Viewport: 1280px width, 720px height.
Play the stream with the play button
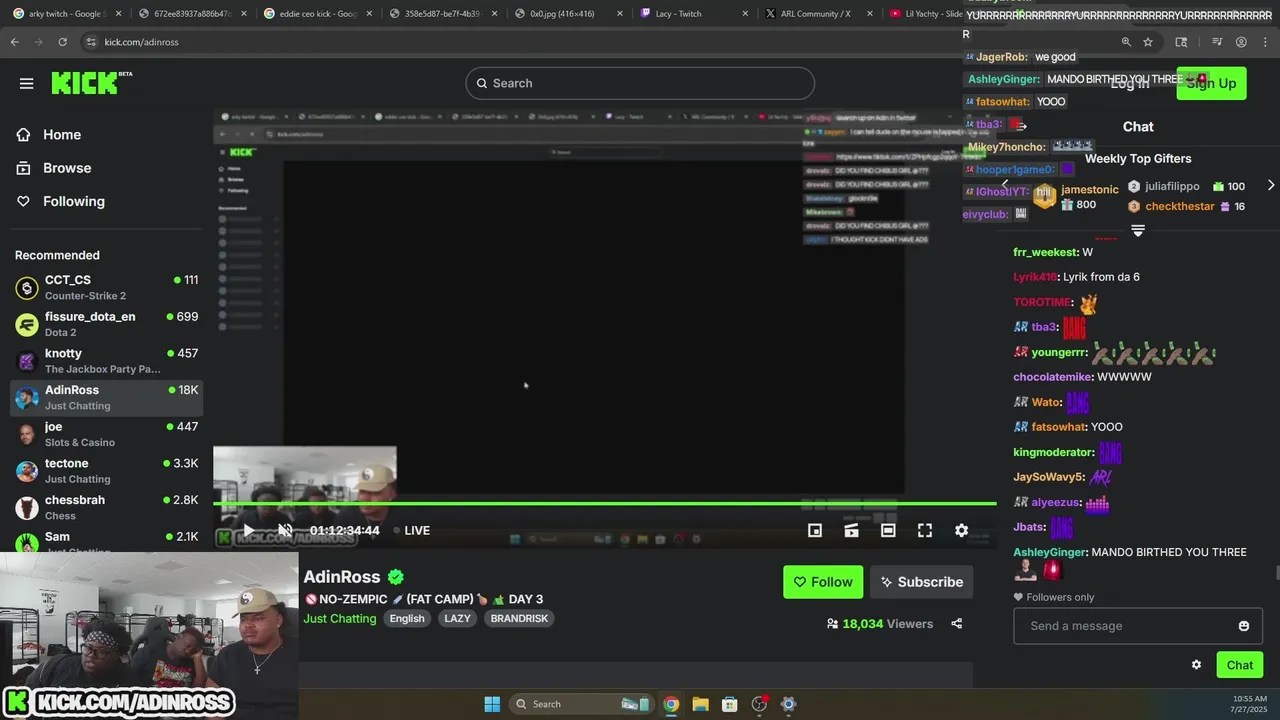[249, 530]
